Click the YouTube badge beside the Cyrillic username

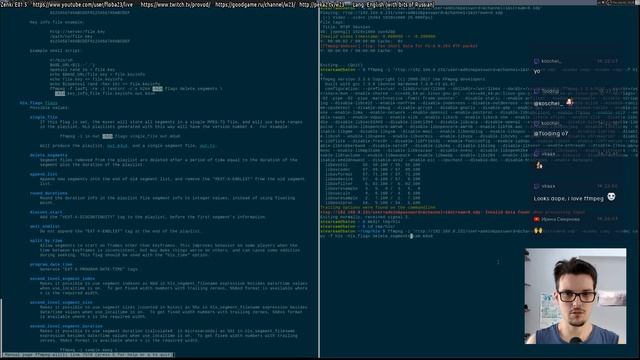536,219
